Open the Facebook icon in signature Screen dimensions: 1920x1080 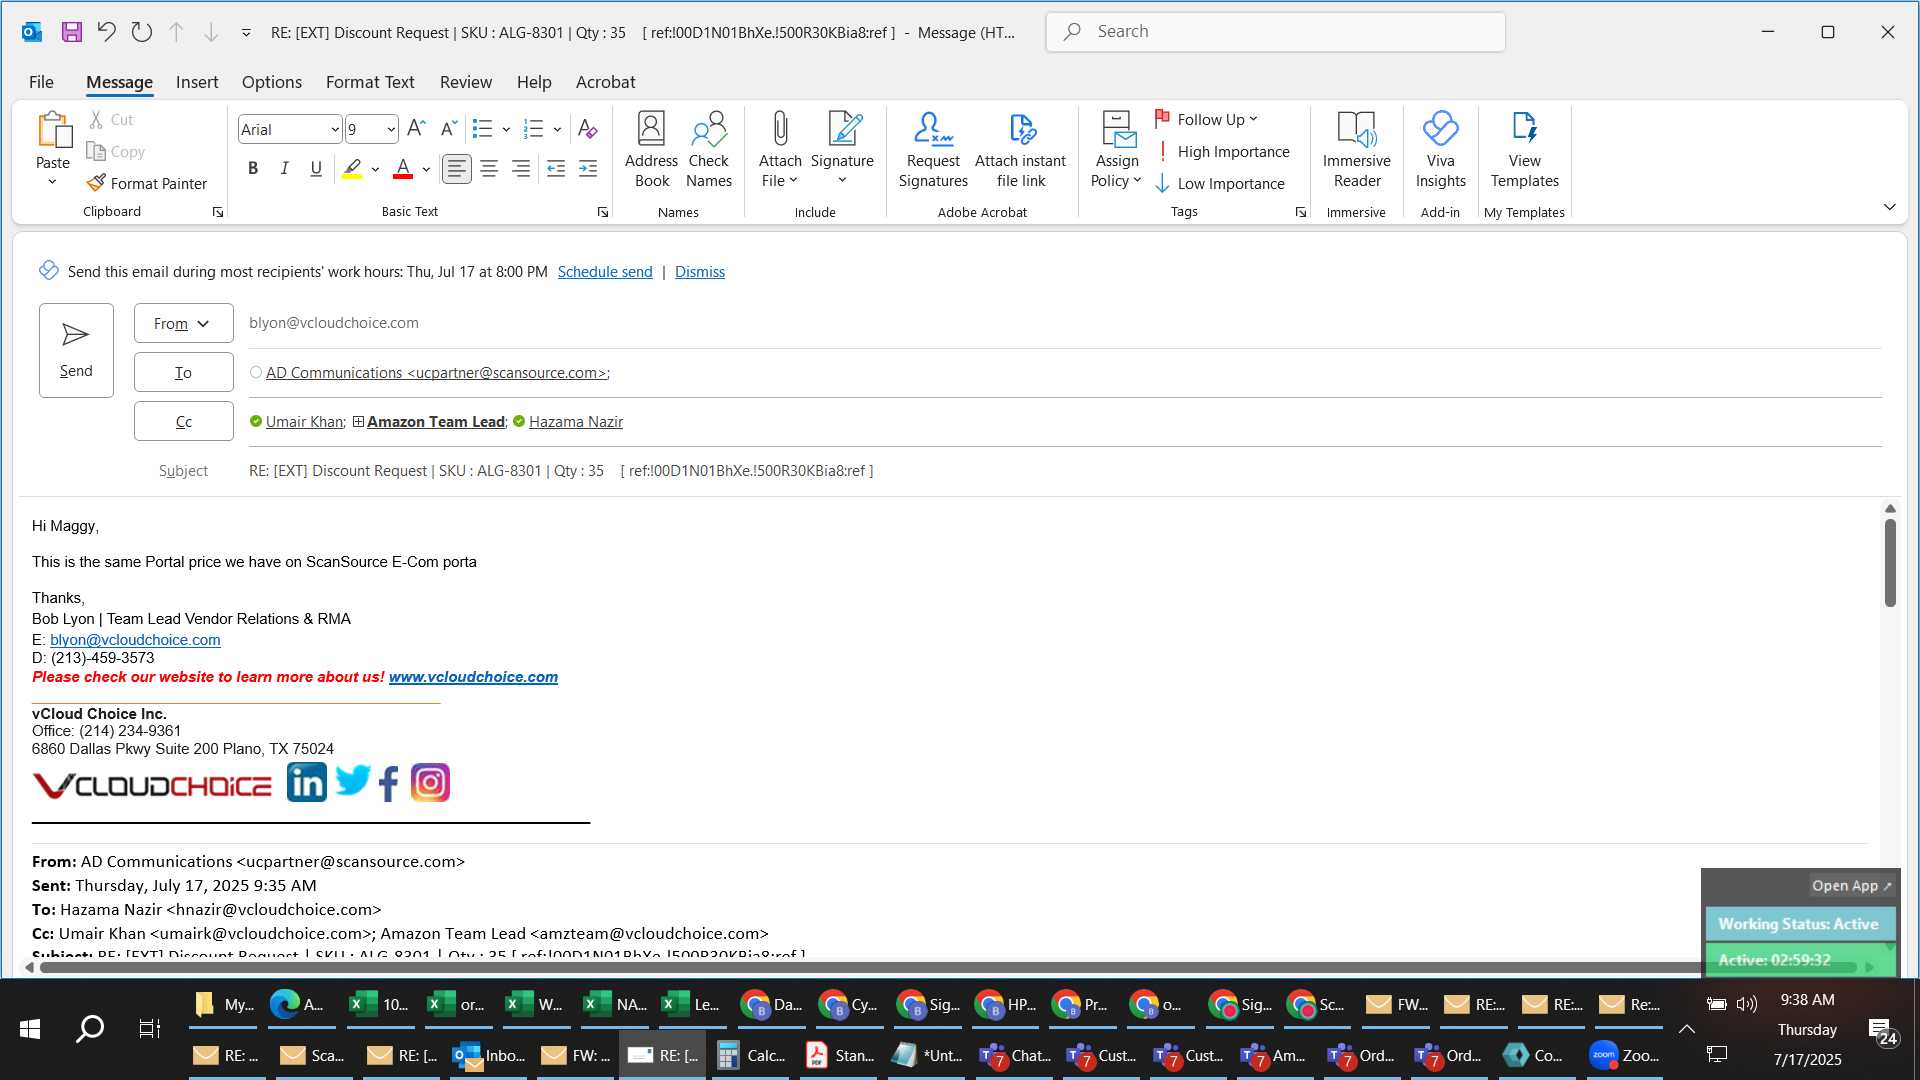click(x=389, y=783)
